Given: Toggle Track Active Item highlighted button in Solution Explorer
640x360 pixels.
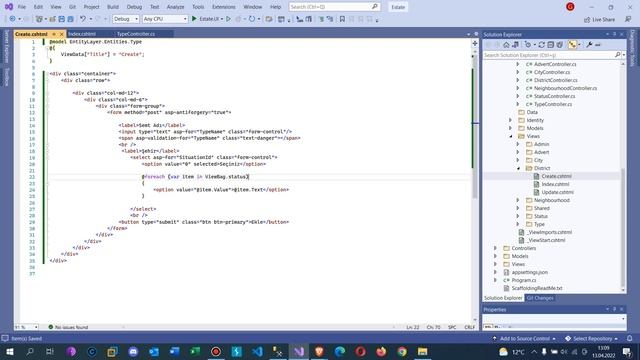Looking at the screenshot, I should pos(572,45).
